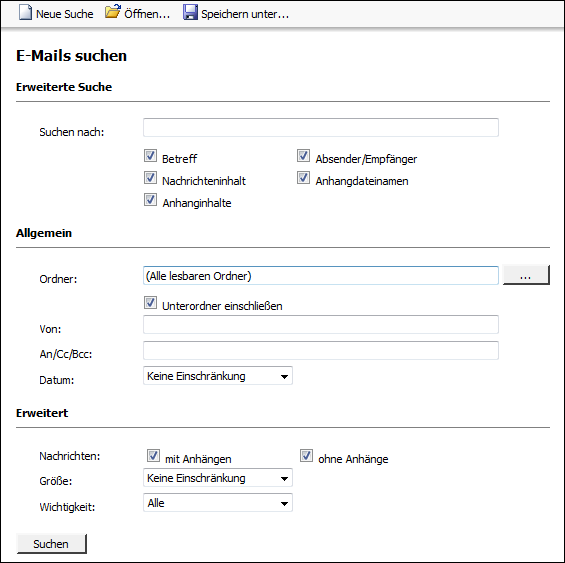
Task: Expand the Größe dropdown
Action: point(218,478)
